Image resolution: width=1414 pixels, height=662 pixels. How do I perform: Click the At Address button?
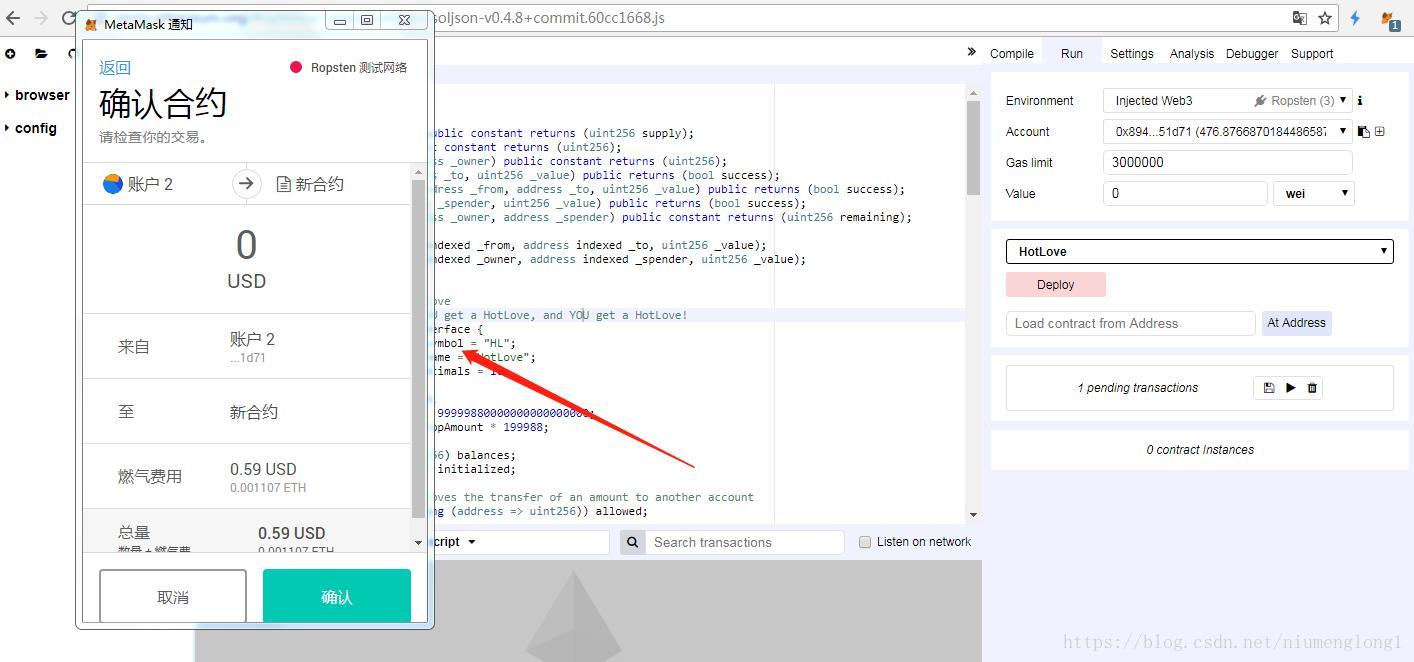[1296, 323]
